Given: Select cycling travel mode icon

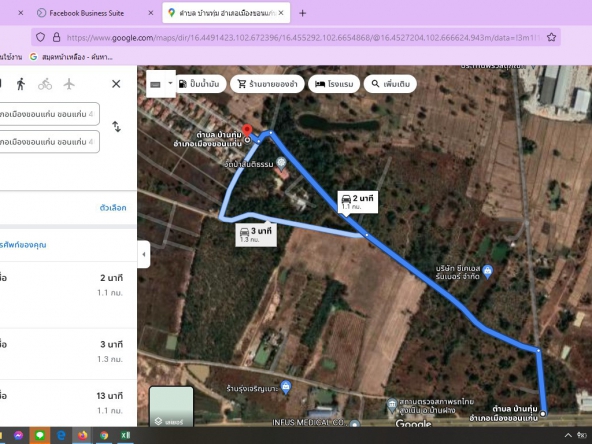Looking at the screenshot, I should click(45, 84).
